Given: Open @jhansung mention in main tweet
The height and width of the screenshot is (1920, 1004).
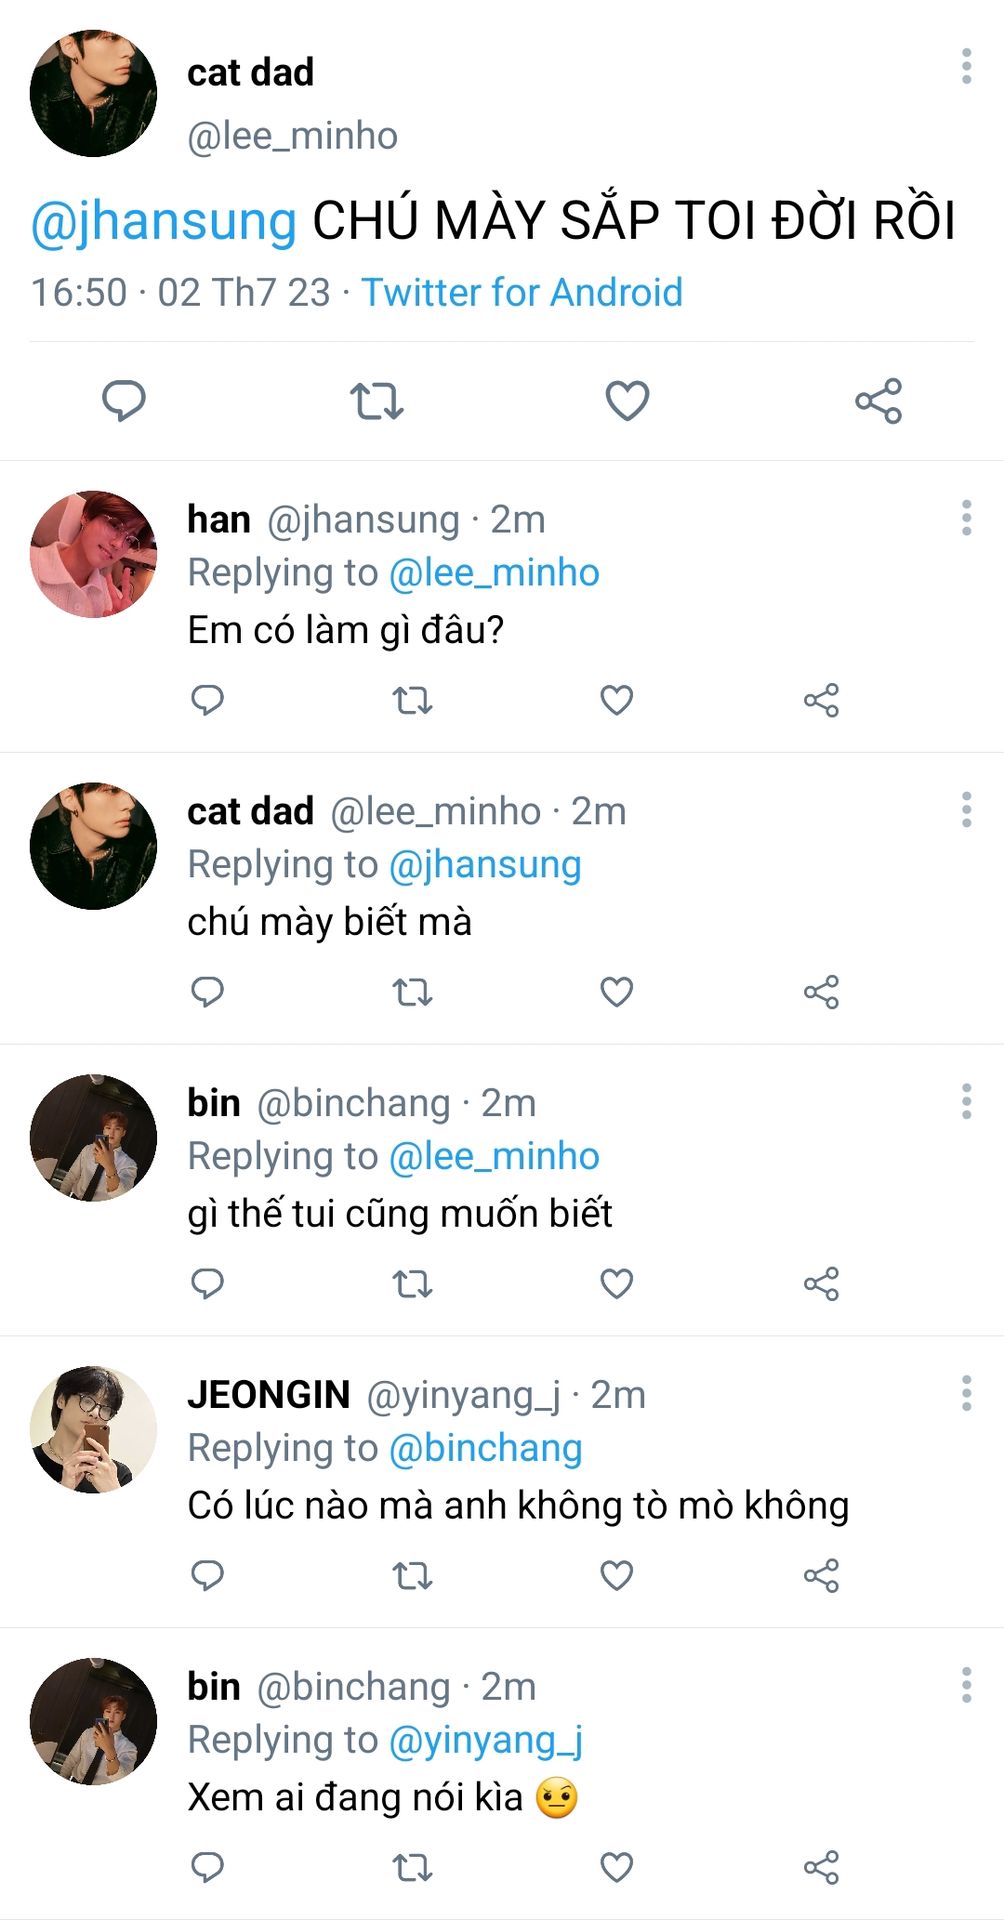Looking at the screenshot, I should point(164,221).
